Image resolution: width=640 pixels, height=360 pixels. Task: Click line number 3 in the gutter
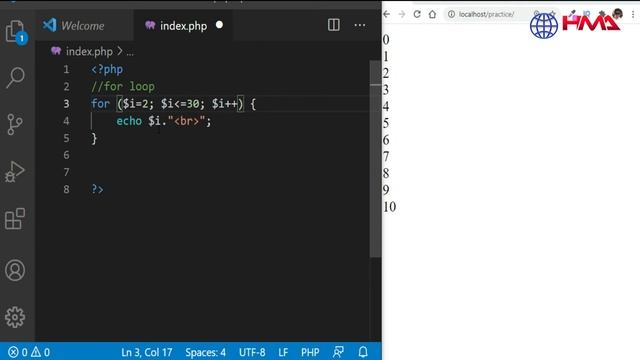66,104
